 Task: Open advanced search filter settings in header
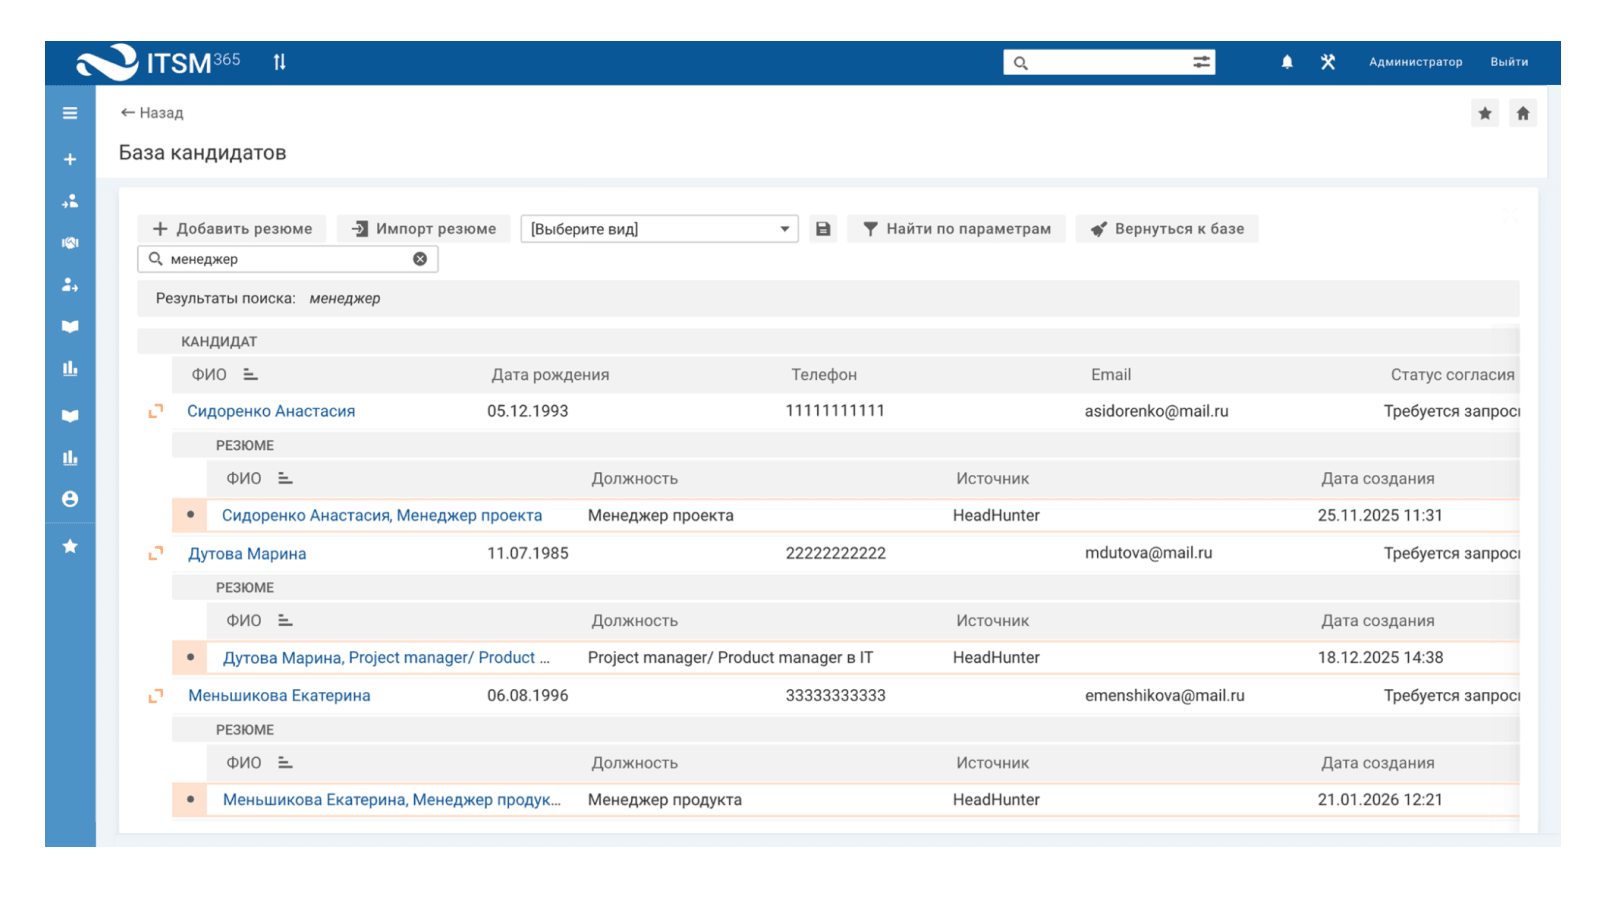[1201, 62]
